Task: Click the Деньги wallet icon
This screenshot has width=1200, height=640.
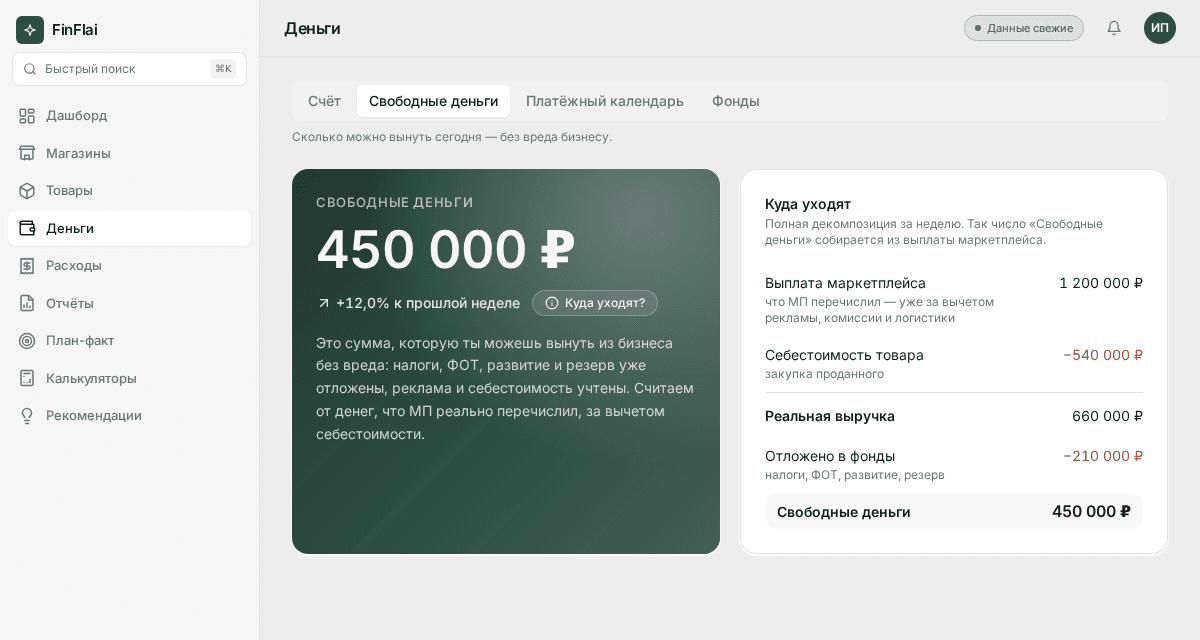Action: coord(27,228)
